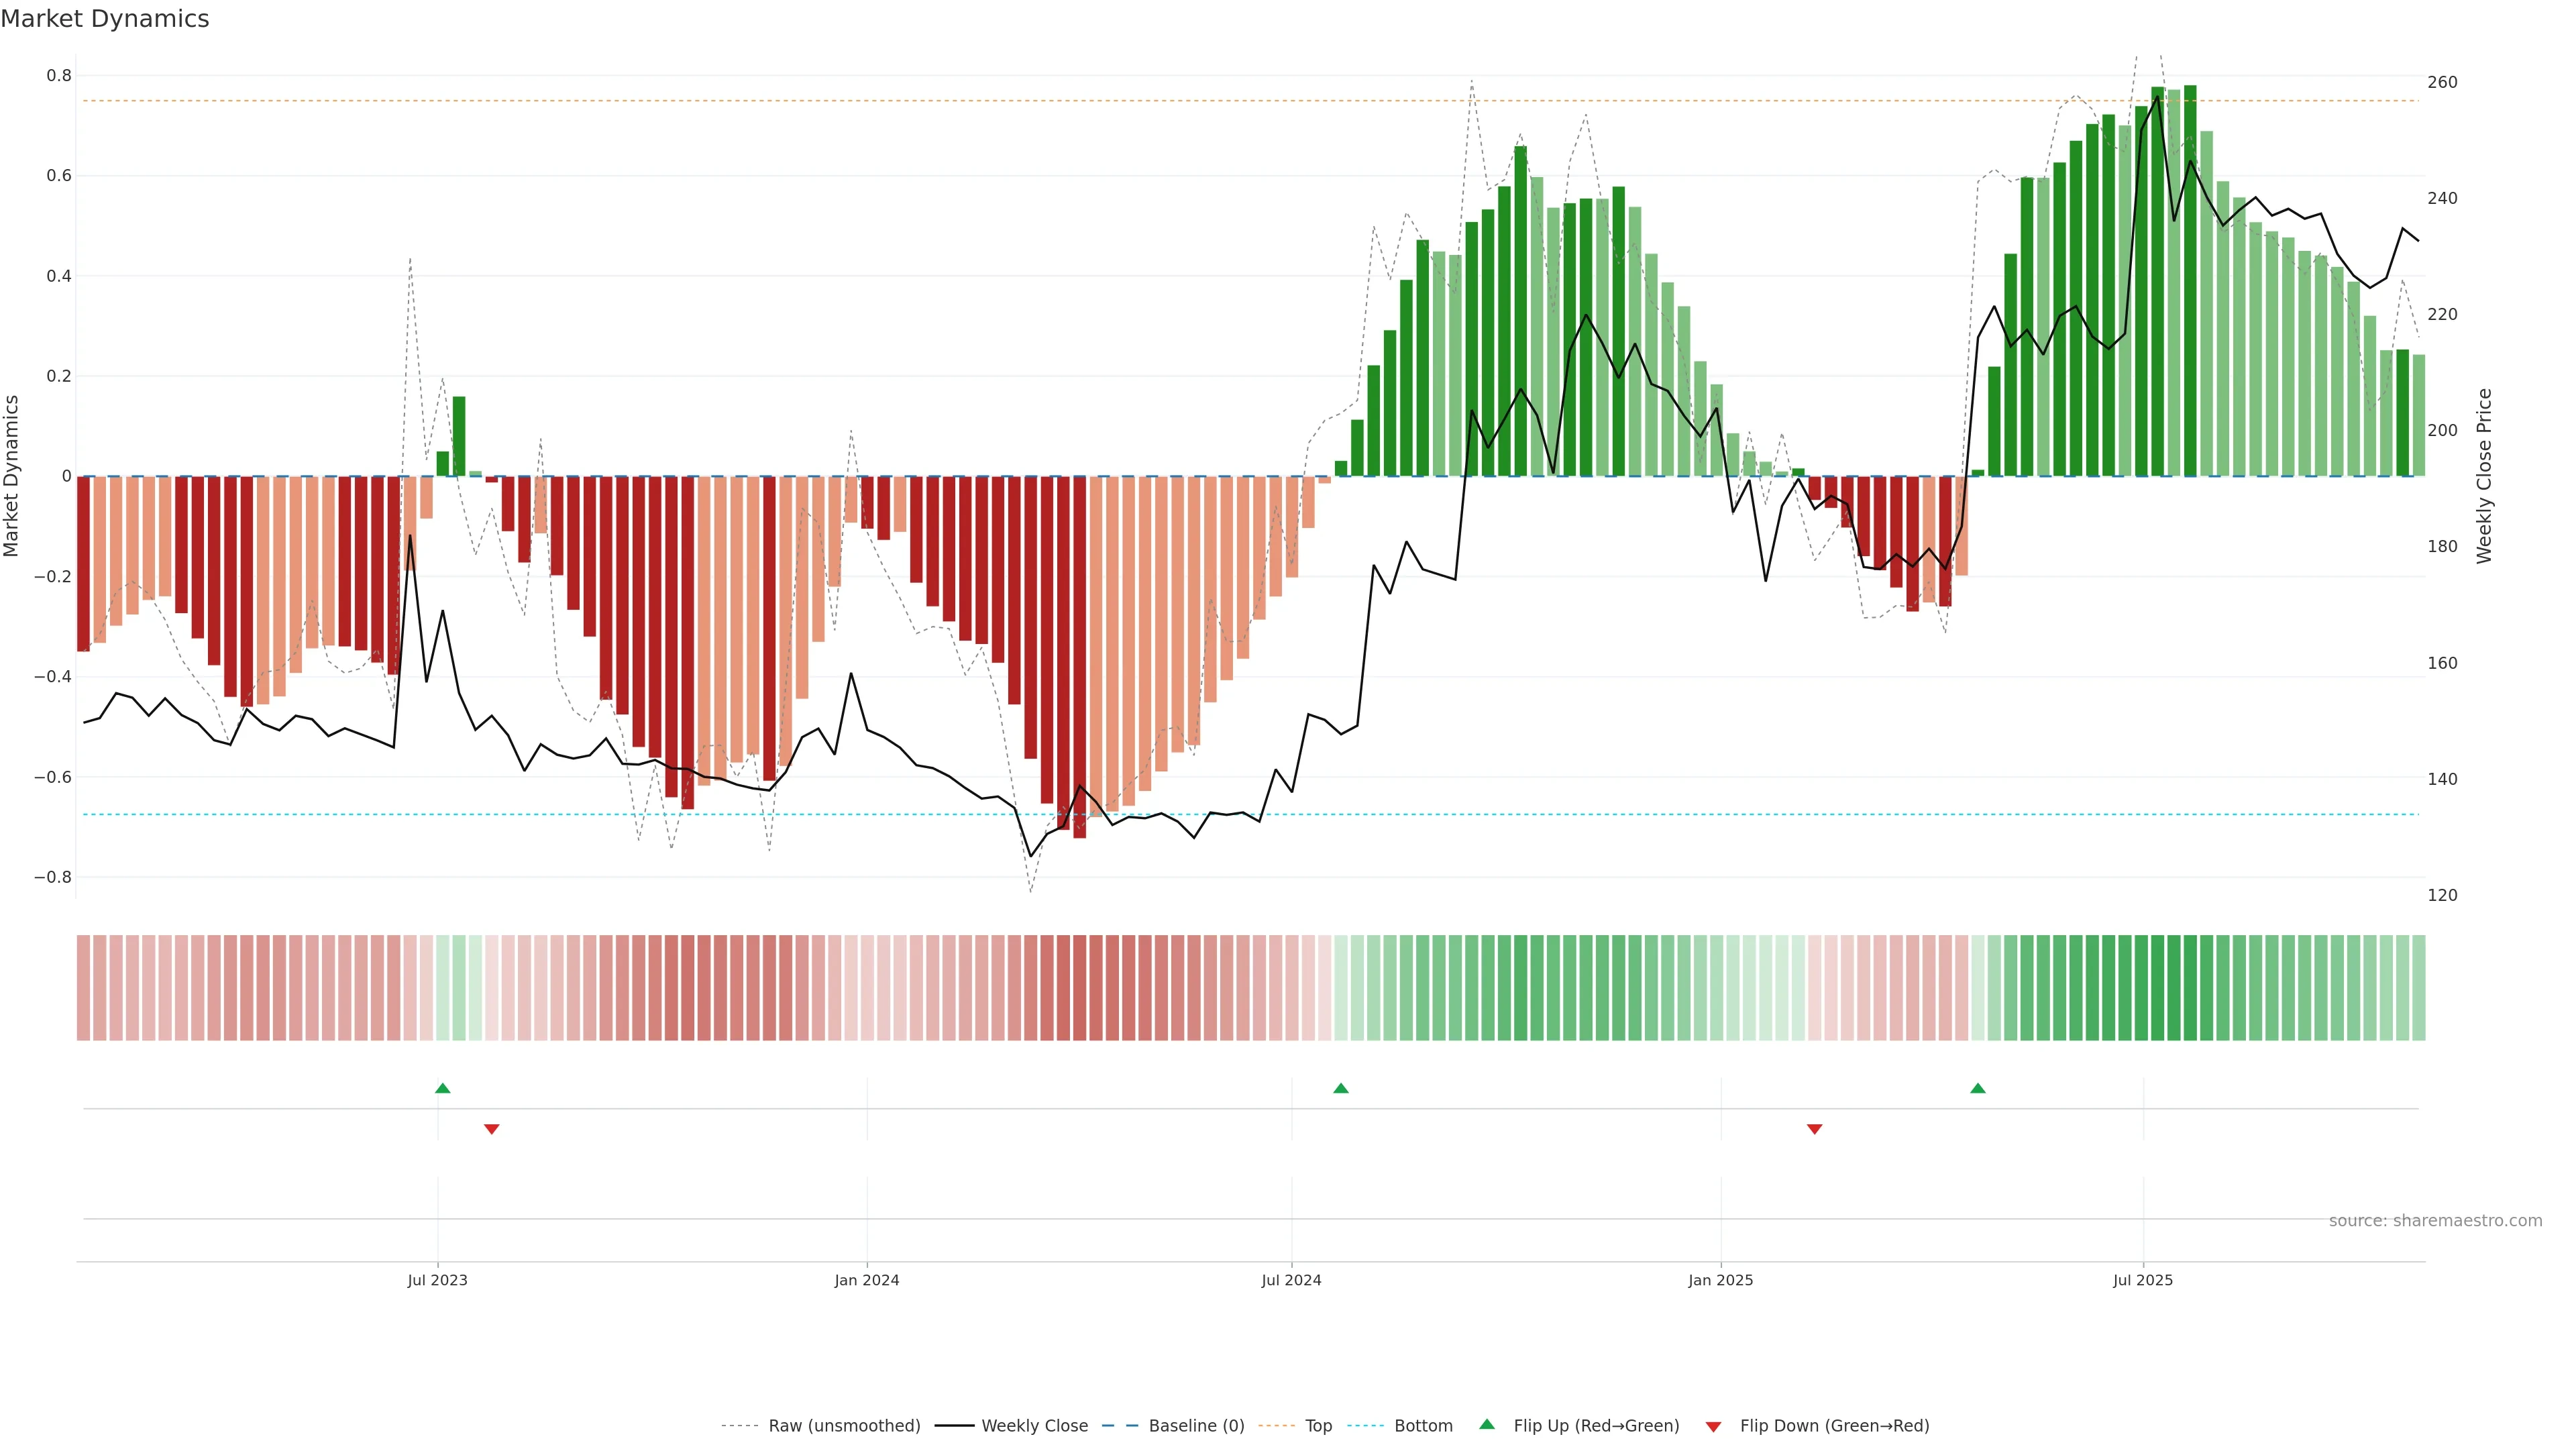Click the Market Dynamics chart title
This screenshot has width=2576, height=1449.
tap(105, 19)
